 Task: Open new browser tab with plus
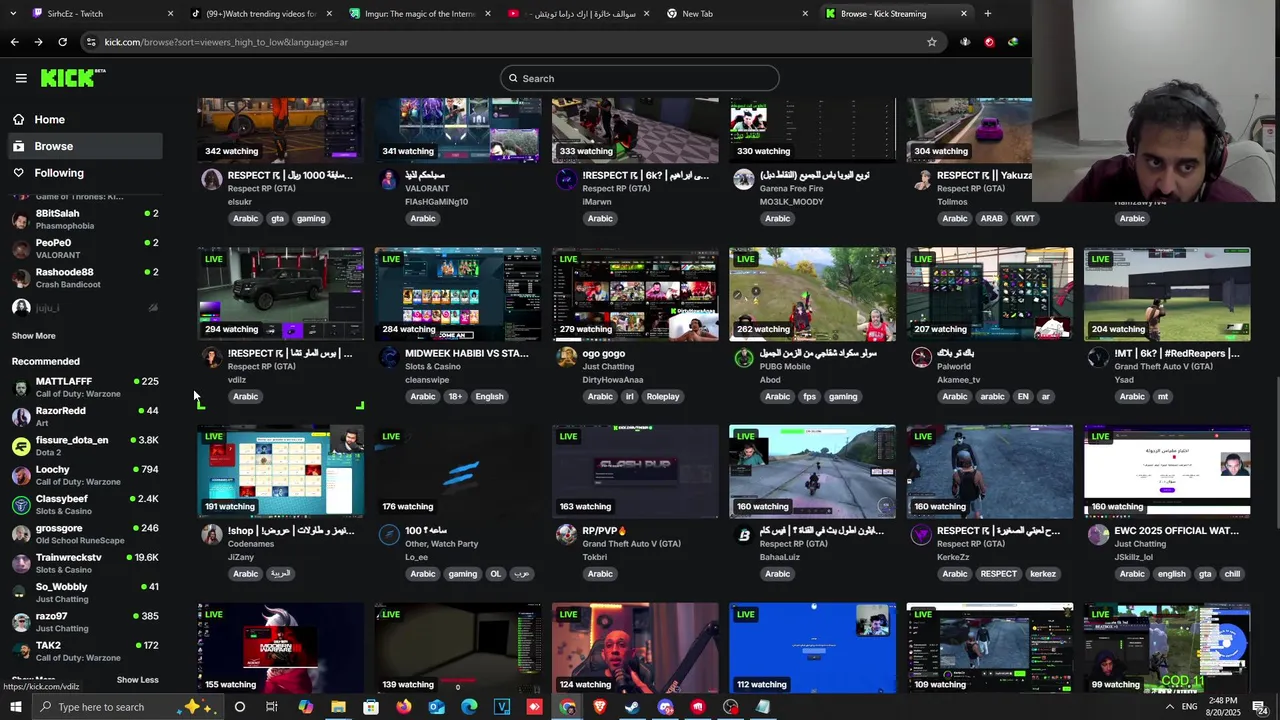click(x=987, y=13)
